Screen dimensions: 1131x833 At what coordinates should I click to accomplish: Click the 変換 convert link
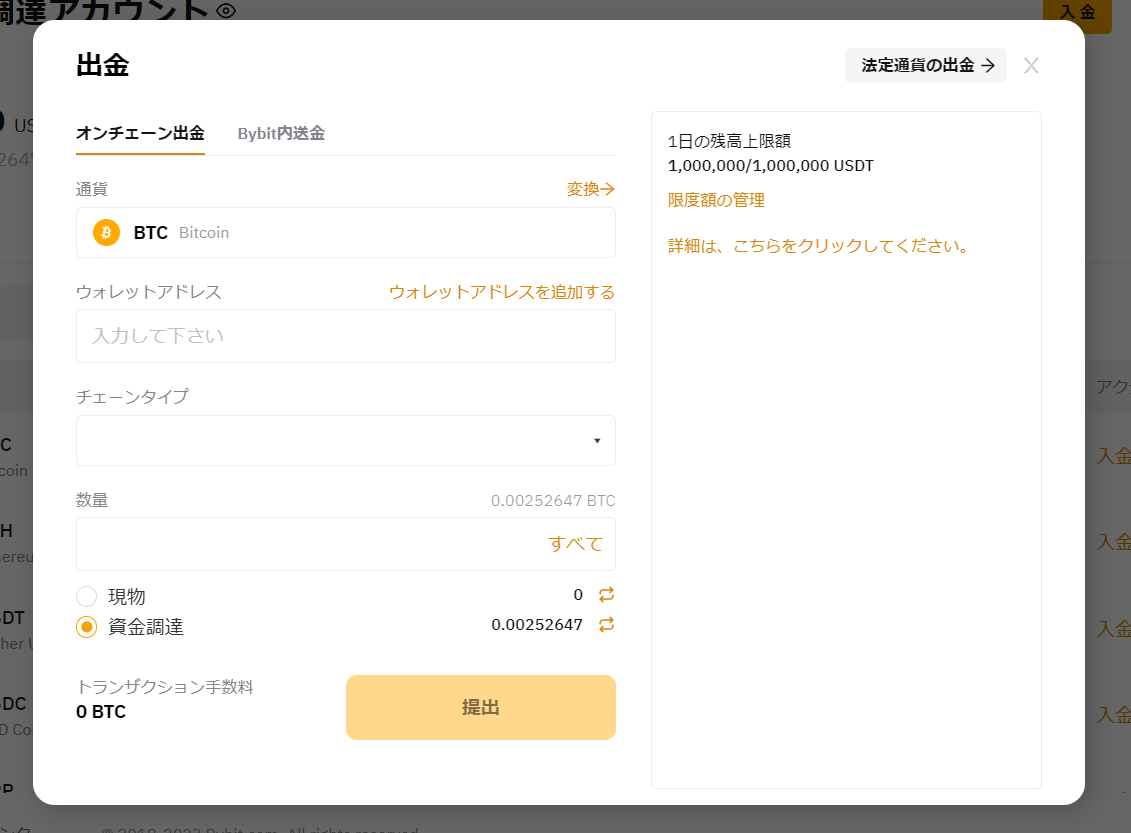(x=590, y=189)
